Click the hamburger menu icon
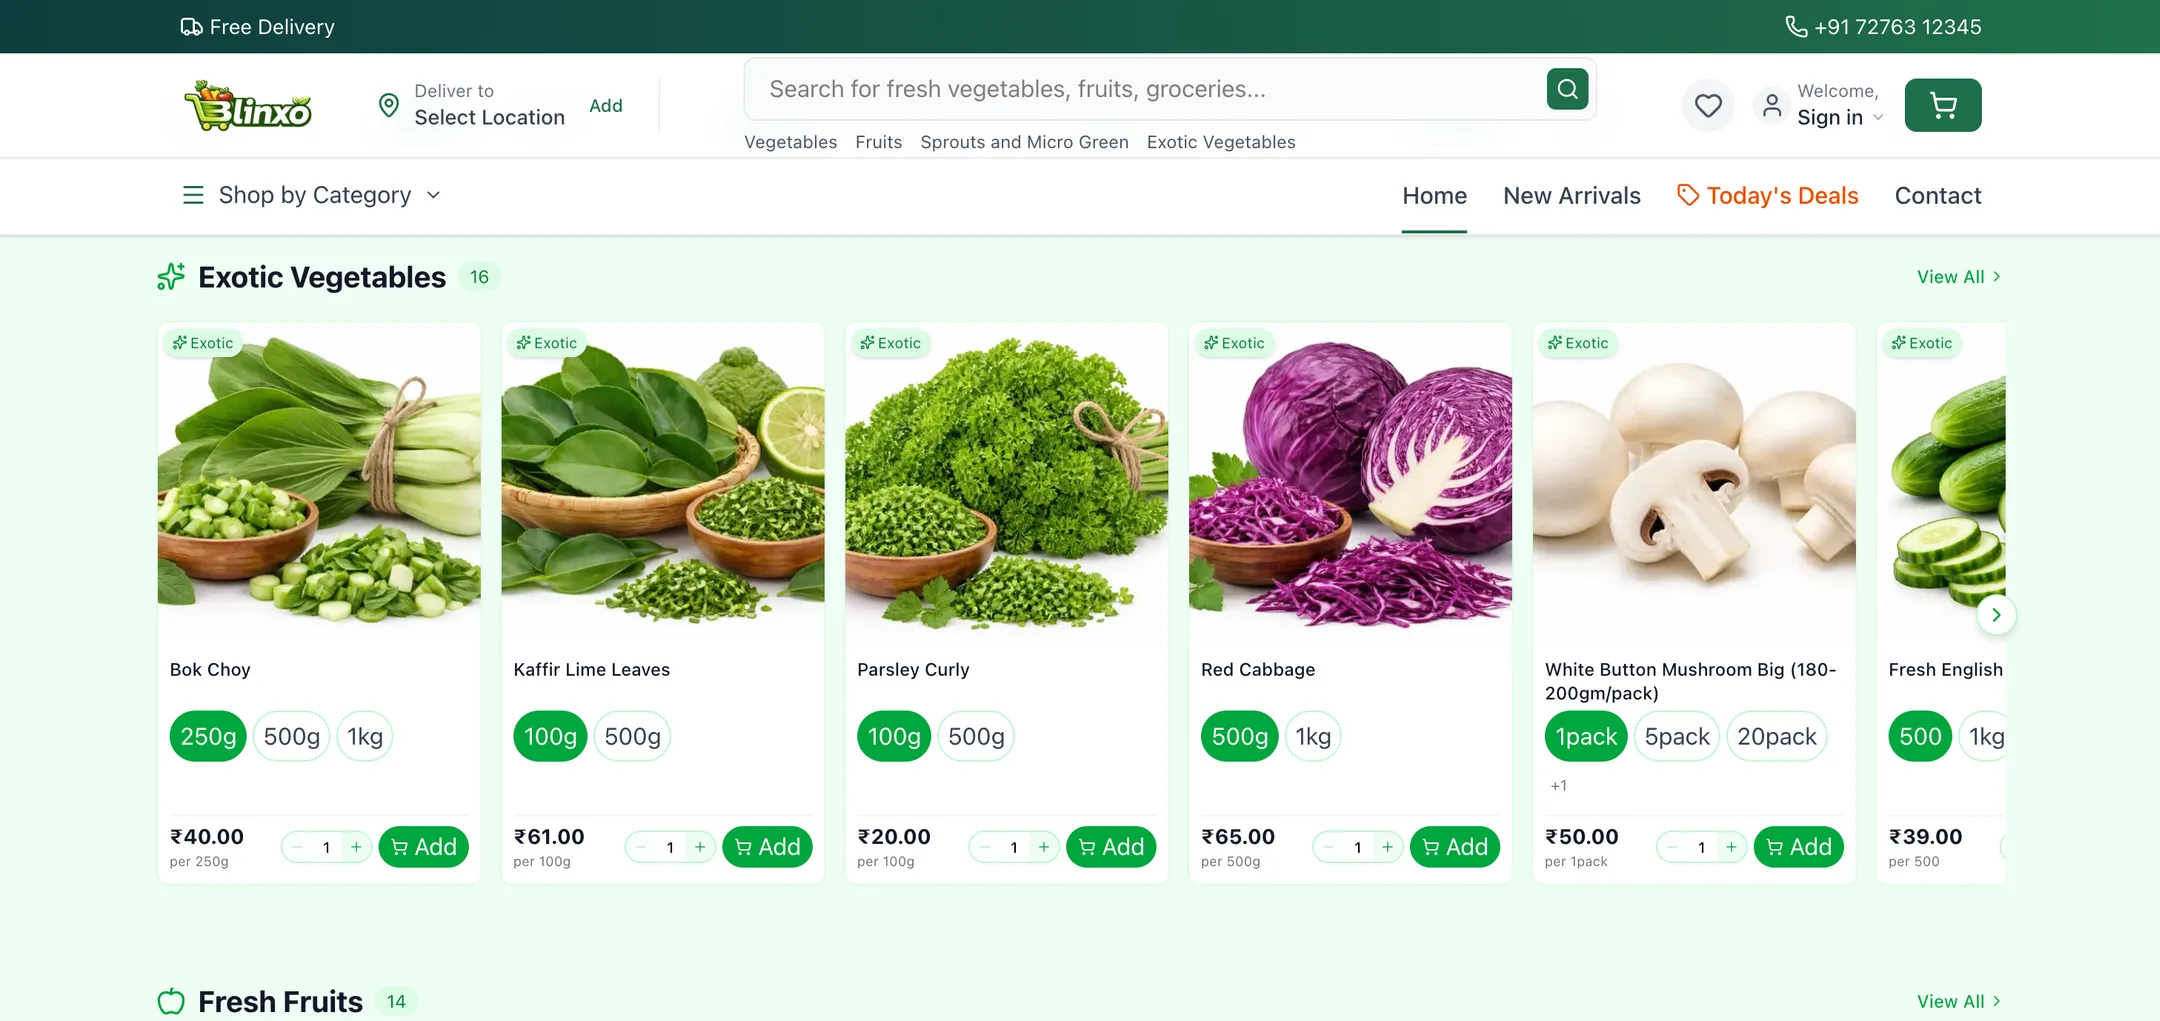 [x=193, y=195]
